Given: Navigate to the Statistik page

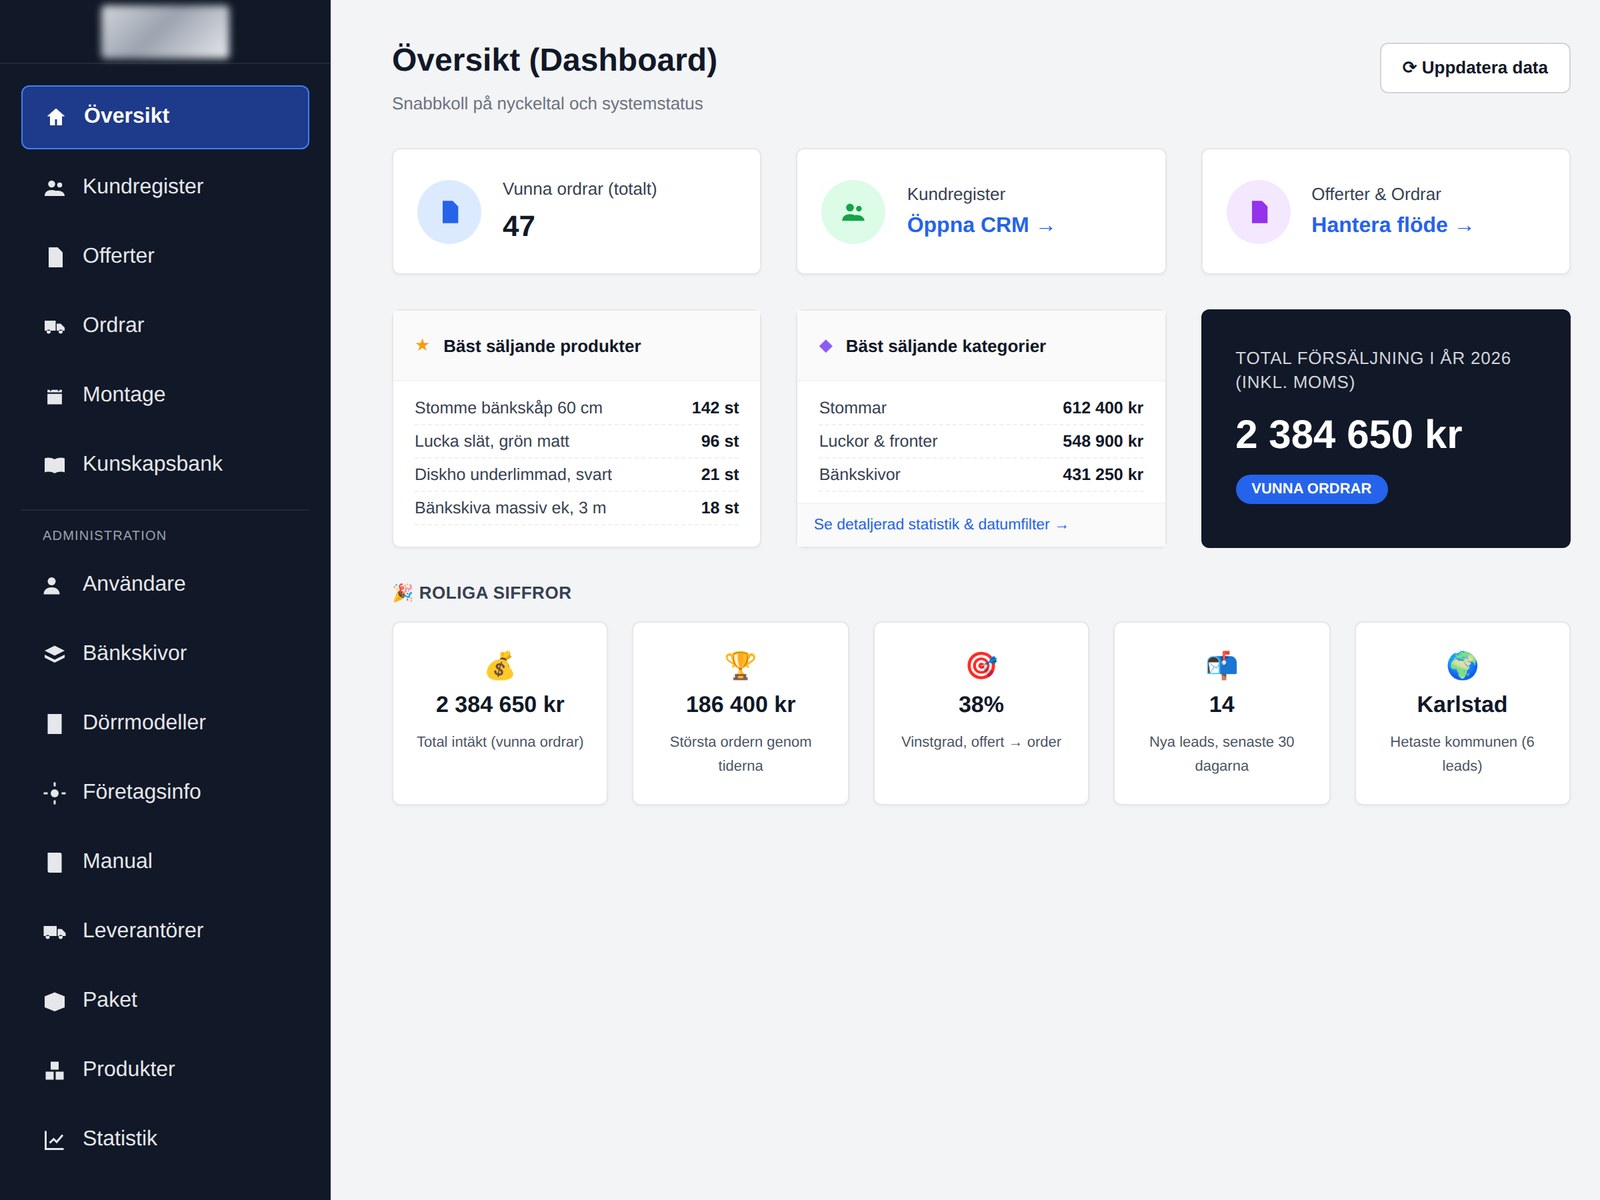Looking at the screenshot, I should pos(165,1139).
